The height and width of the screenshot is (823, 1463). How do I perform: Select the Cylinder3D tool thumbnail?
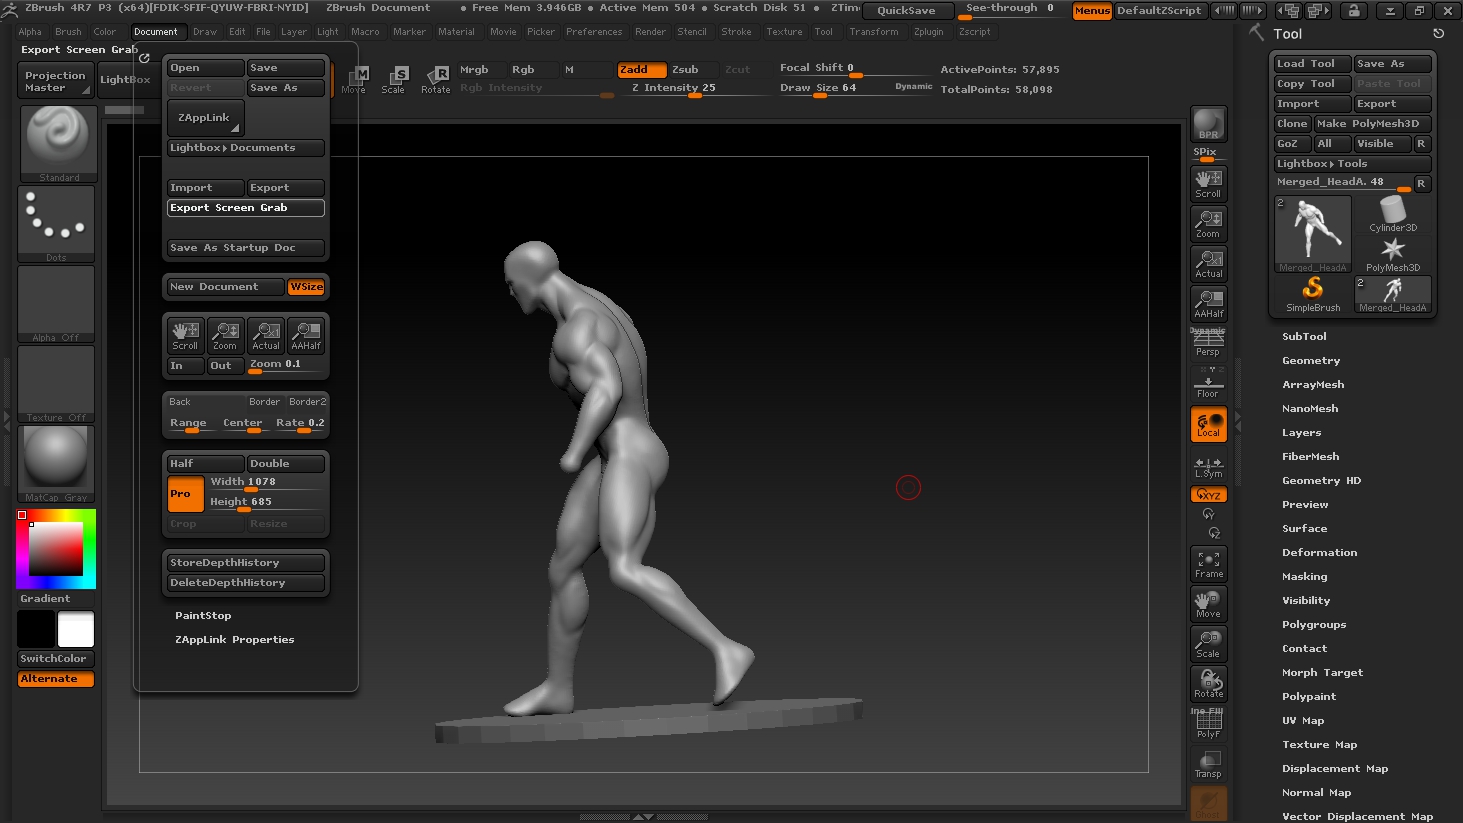tap(1393, 214)
